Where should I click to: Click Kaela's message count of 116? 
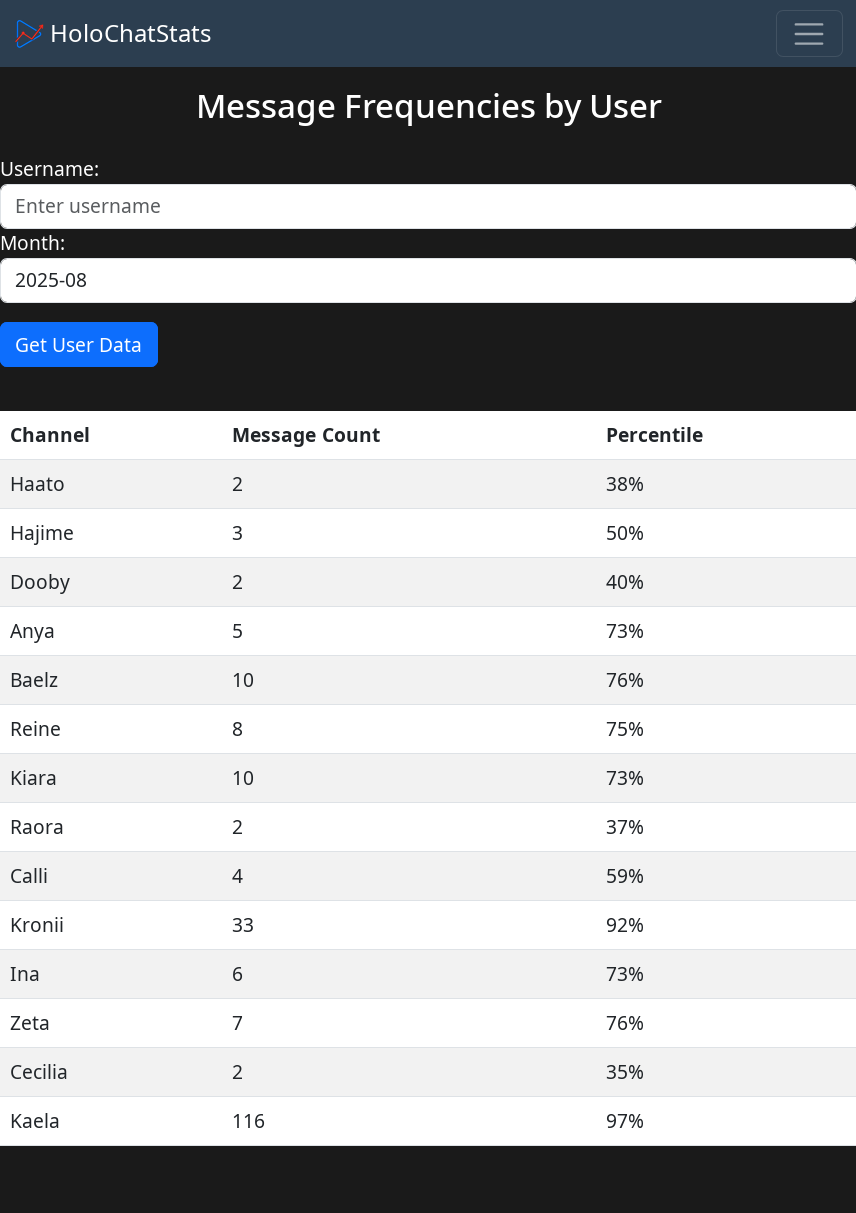point(248,1121)
